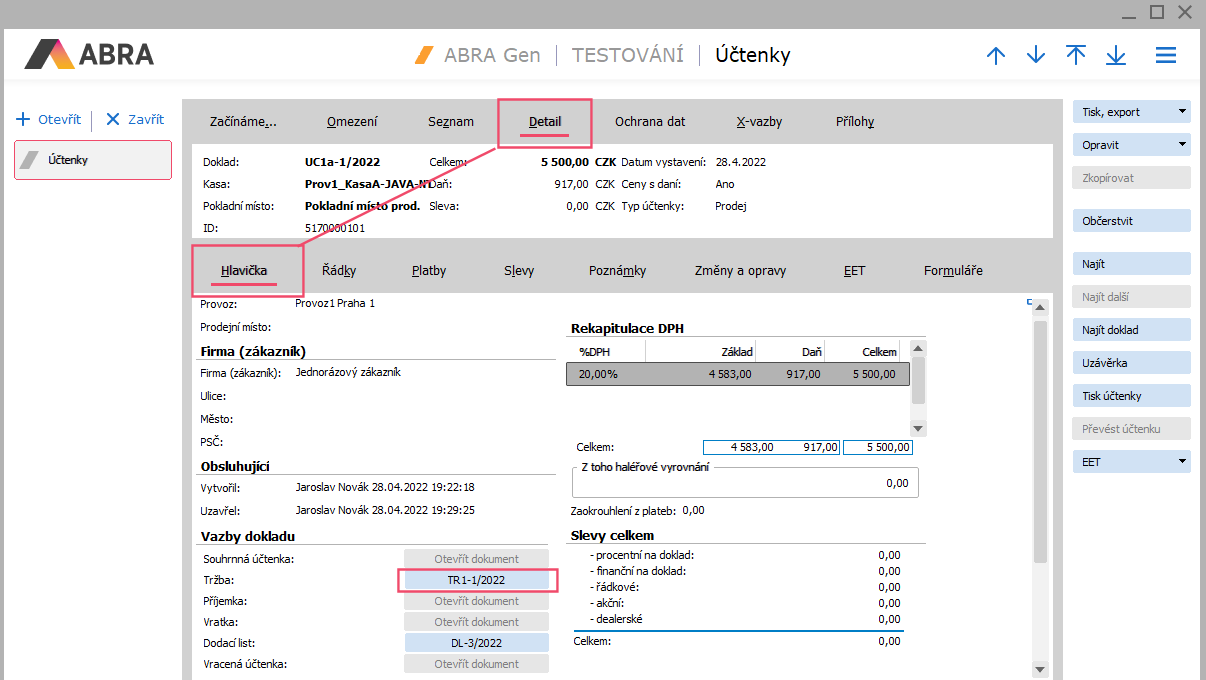Click the Zavřít X icon
The width and height of the screenshot is (1206, 680).
tap(112, 119)
